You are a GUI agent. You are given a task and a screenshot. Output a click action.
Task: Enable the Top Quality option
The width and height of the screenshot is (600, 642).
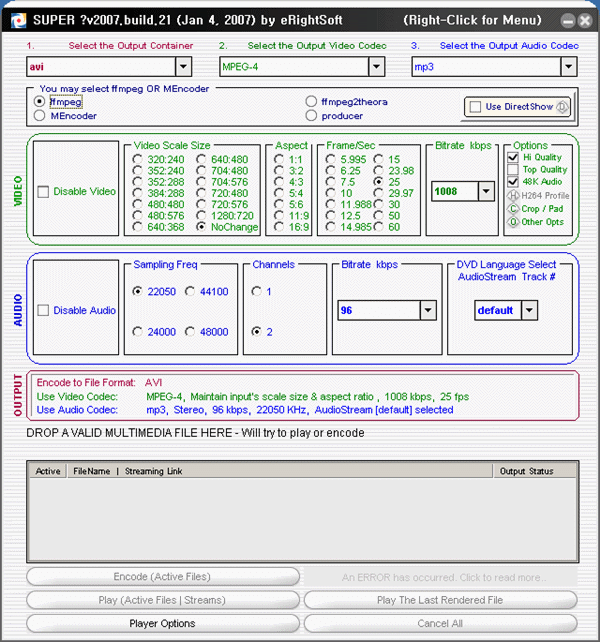[x=513, y=170]
